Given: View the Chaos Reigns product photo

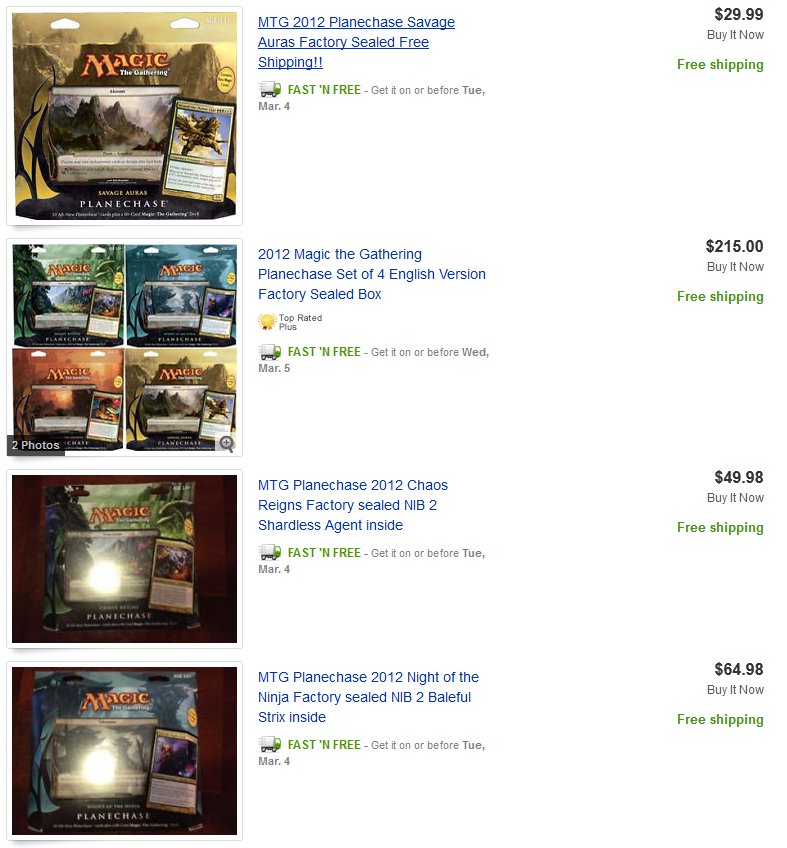Looking at the screenshot, I should (124, 559).
